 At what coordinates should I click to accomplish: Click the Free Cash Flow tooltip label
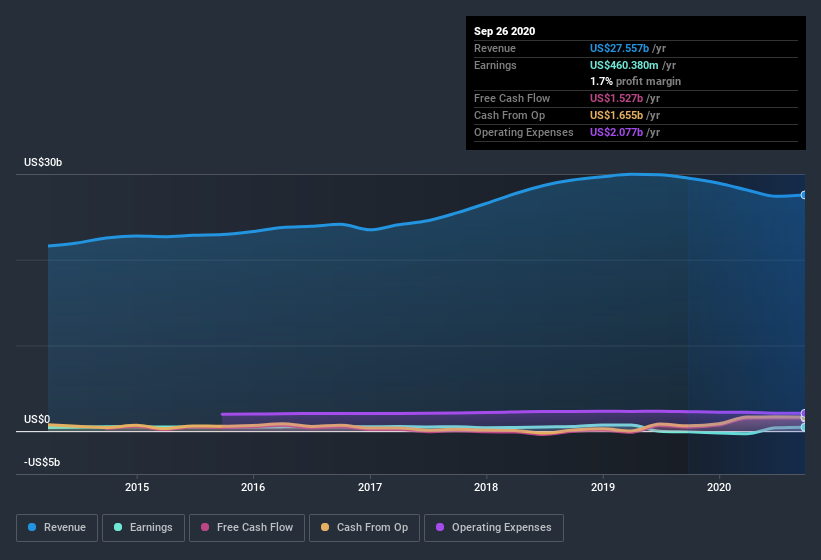click(512, 98)
